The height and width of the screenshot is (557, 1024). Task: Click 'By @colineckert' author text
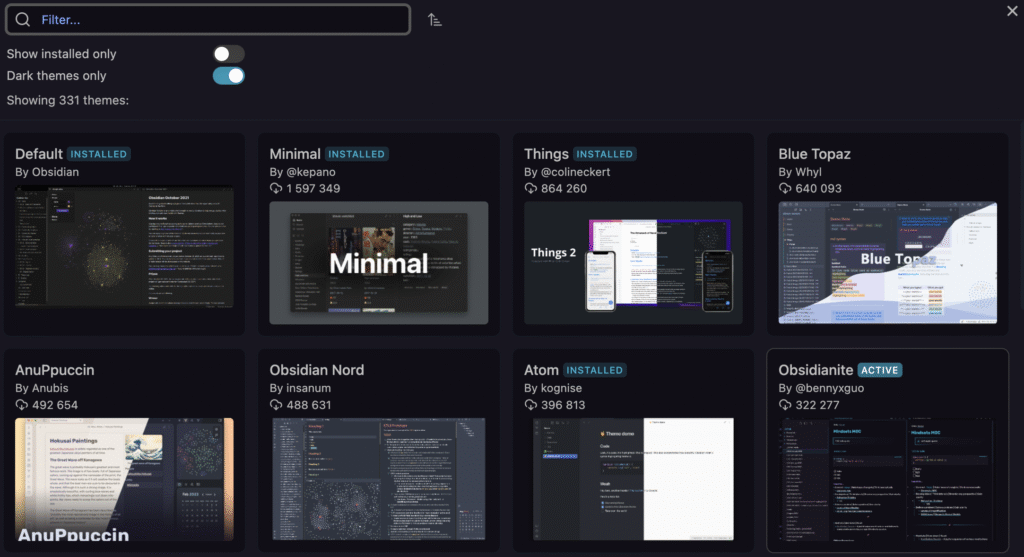(x=567, y=172)
